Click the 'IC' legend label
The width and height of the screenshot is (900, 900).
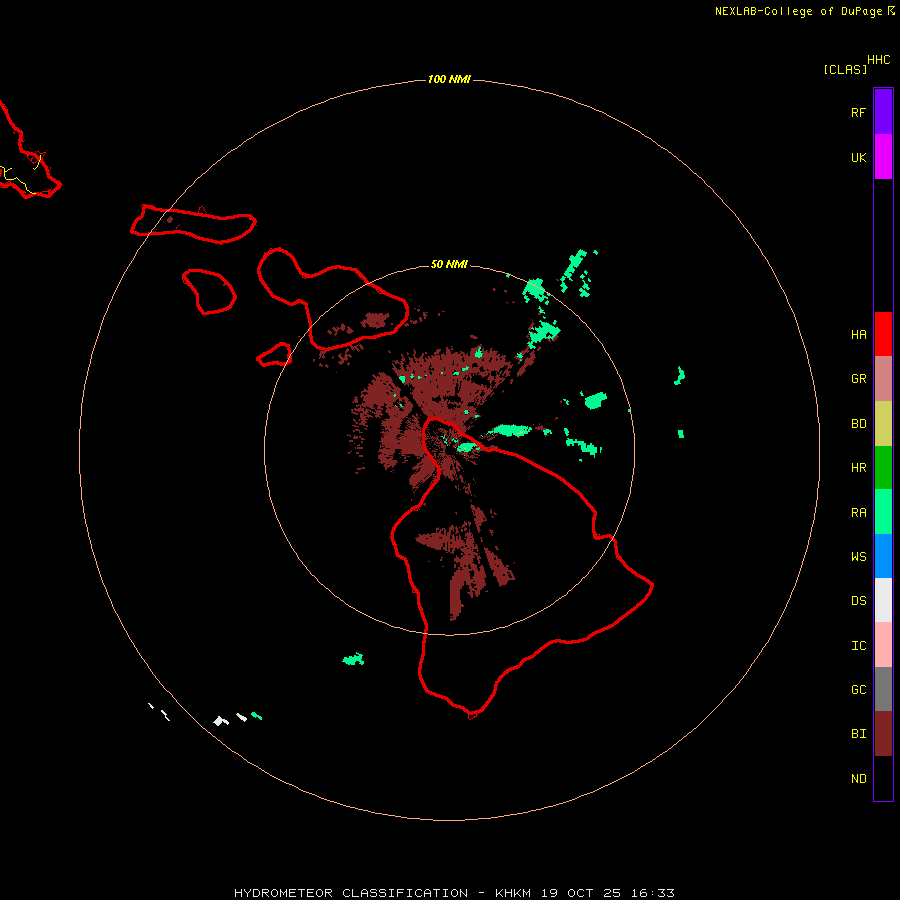(x=858, y=646)
